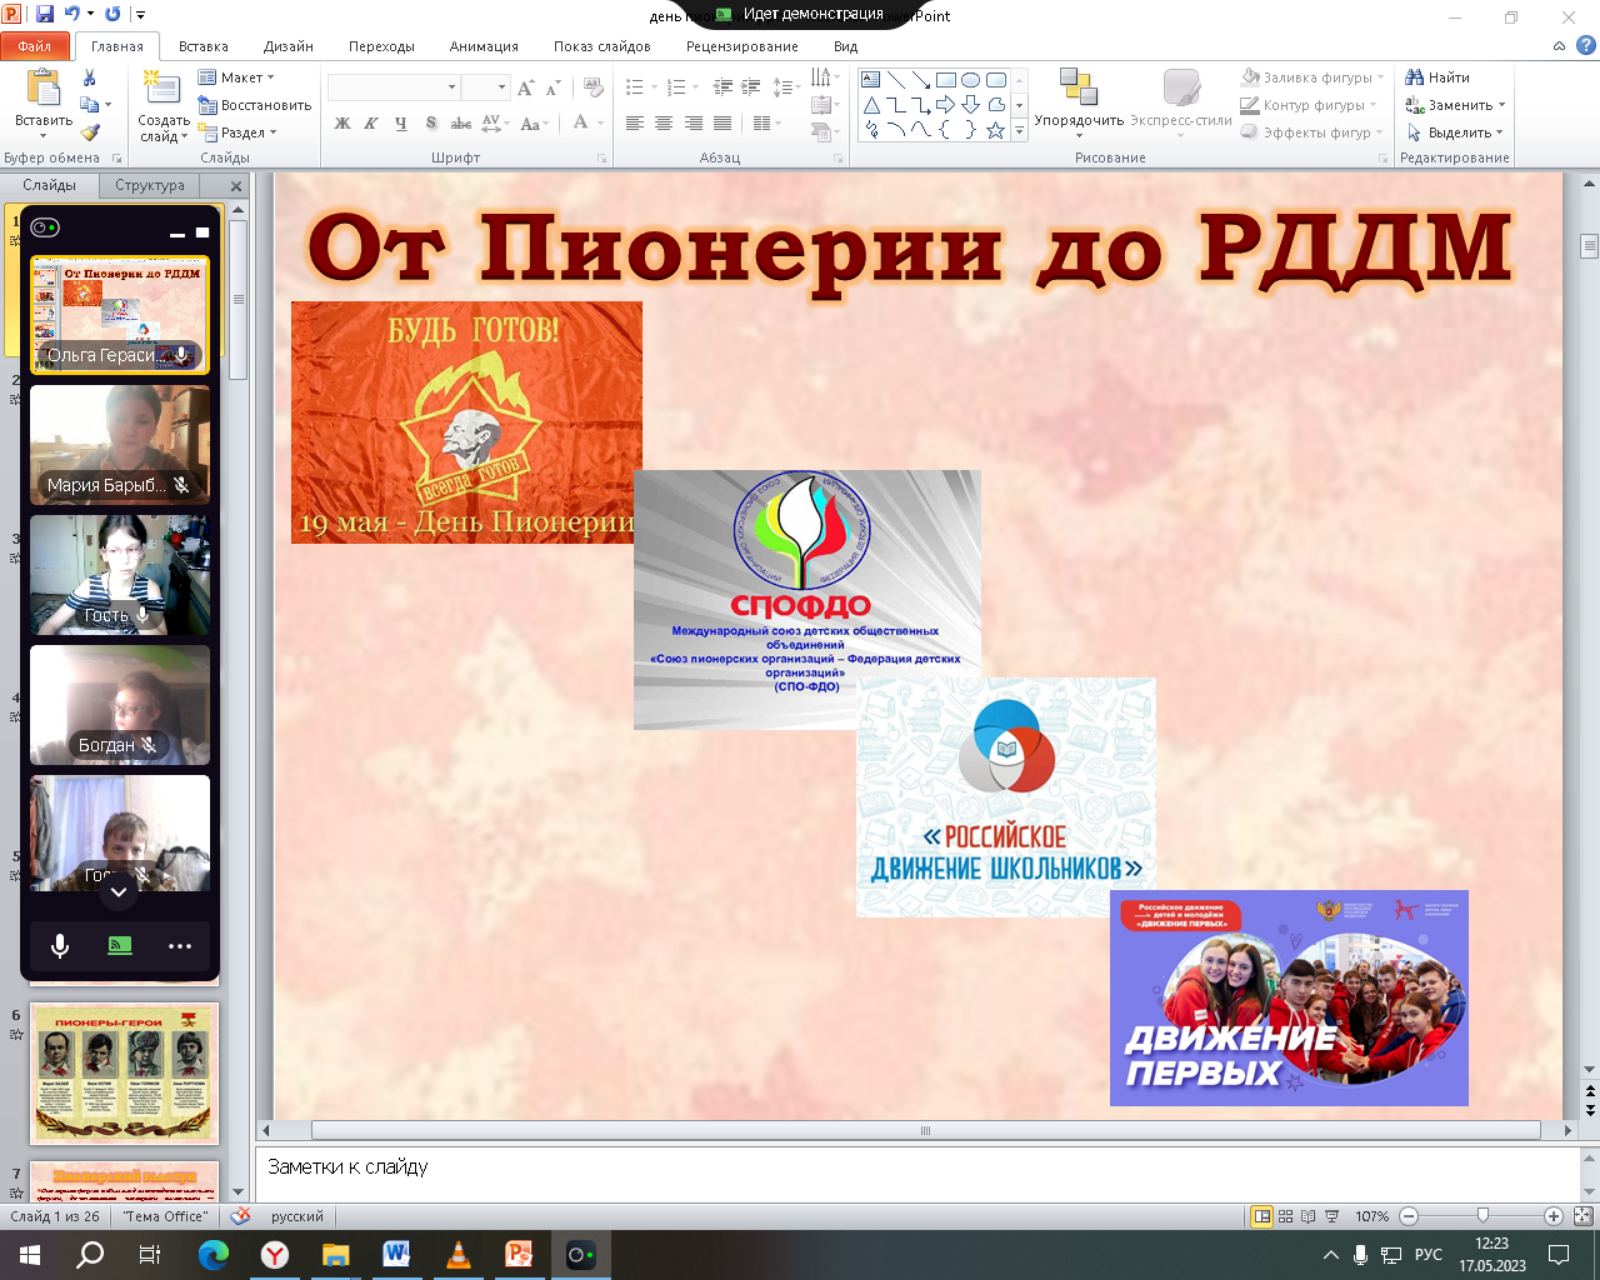Switch to the Рецензирование tab
Viewport: 1600px width, 1280px height.
742,46
